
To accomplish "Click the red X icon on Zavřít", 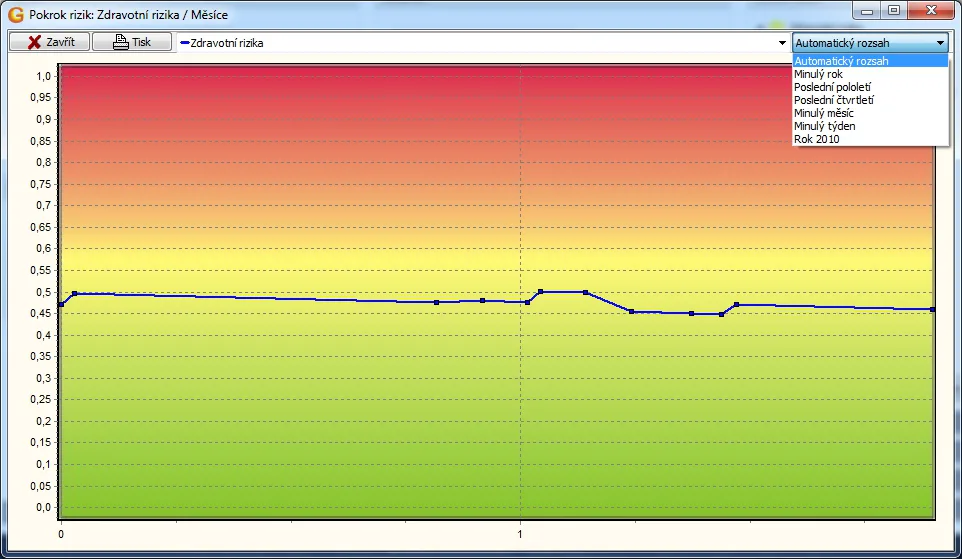I will point(34,42).
